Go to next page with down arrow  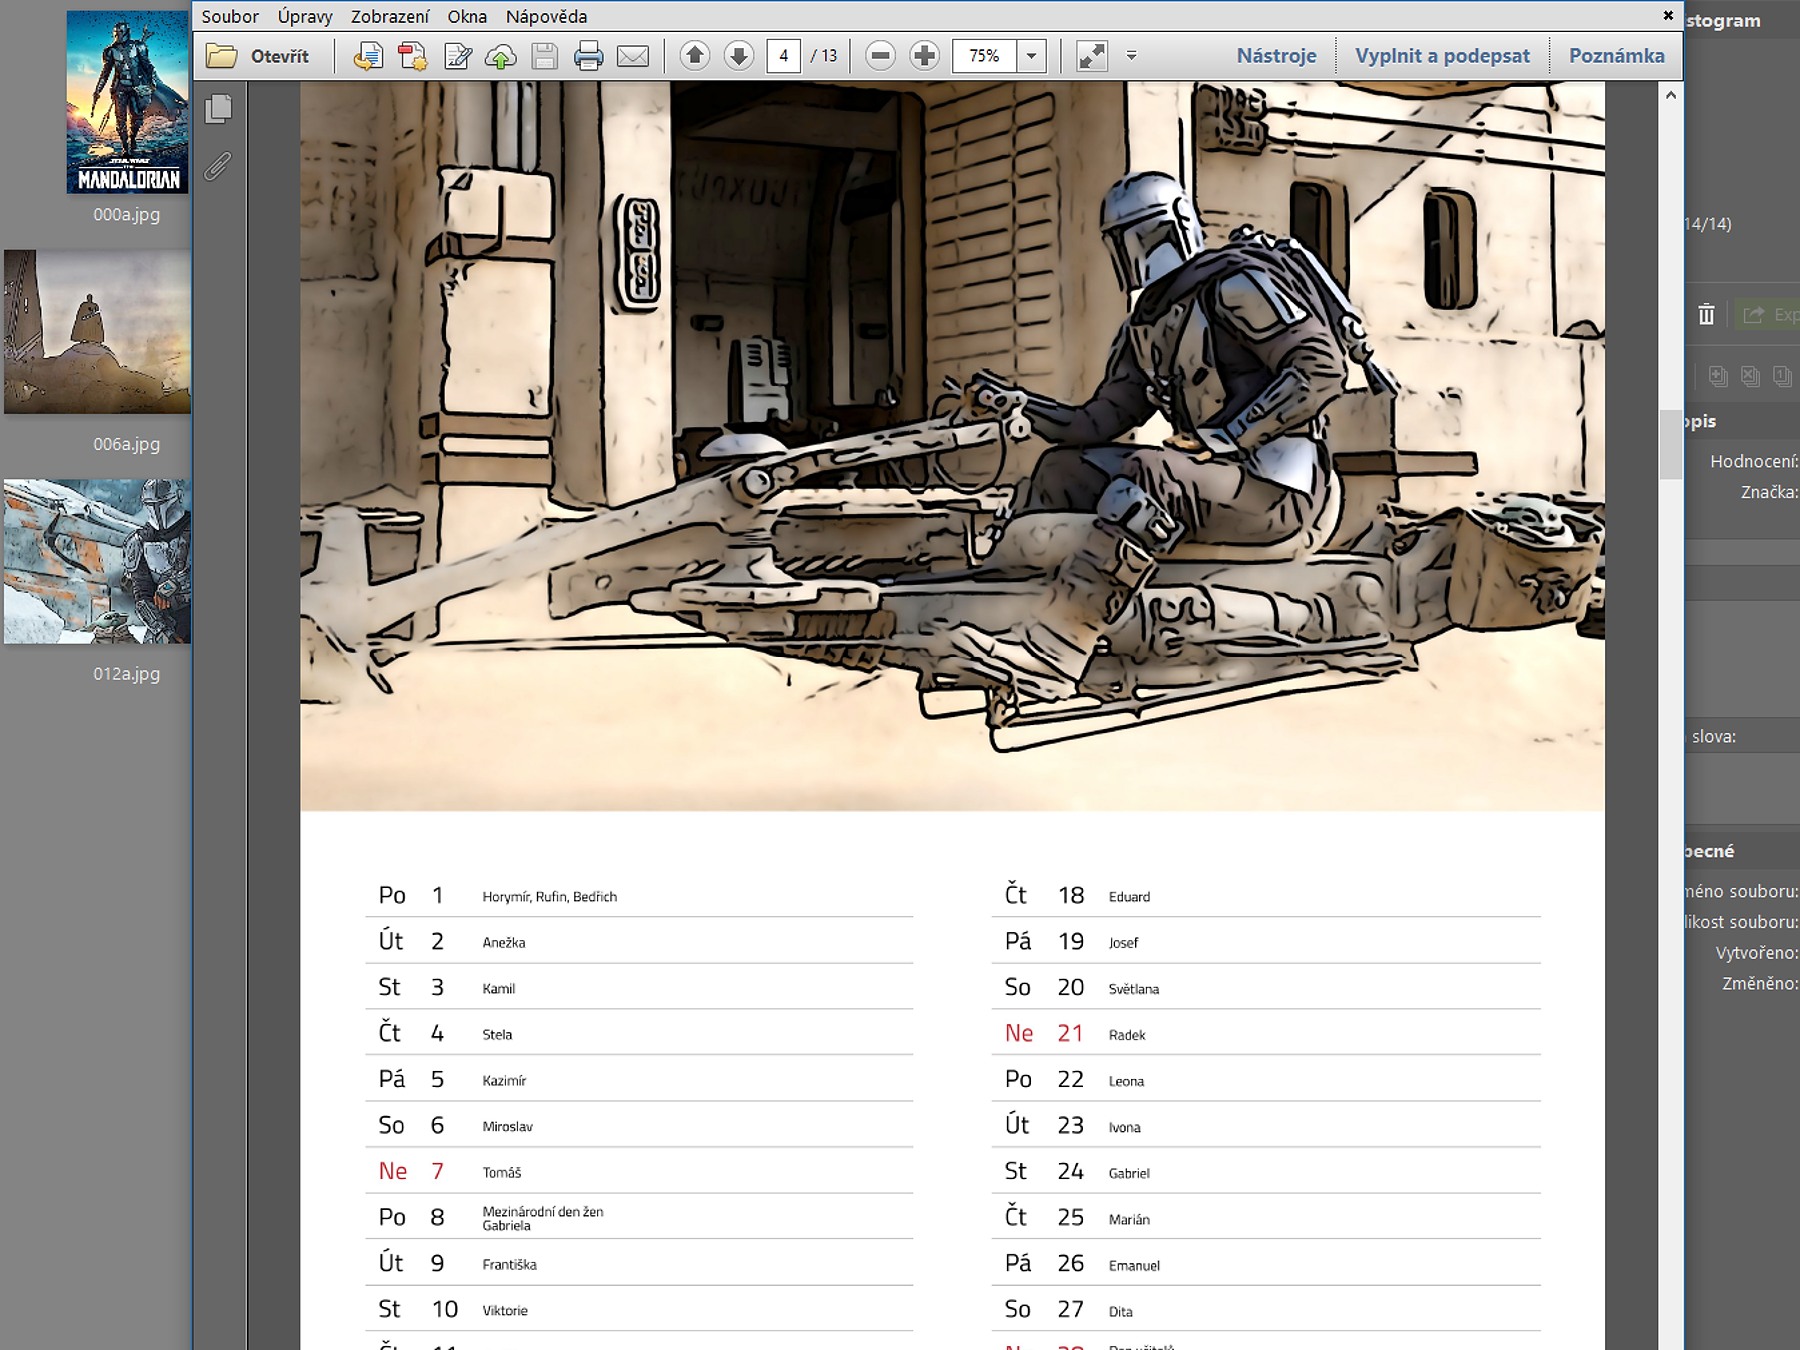(738, 56)
